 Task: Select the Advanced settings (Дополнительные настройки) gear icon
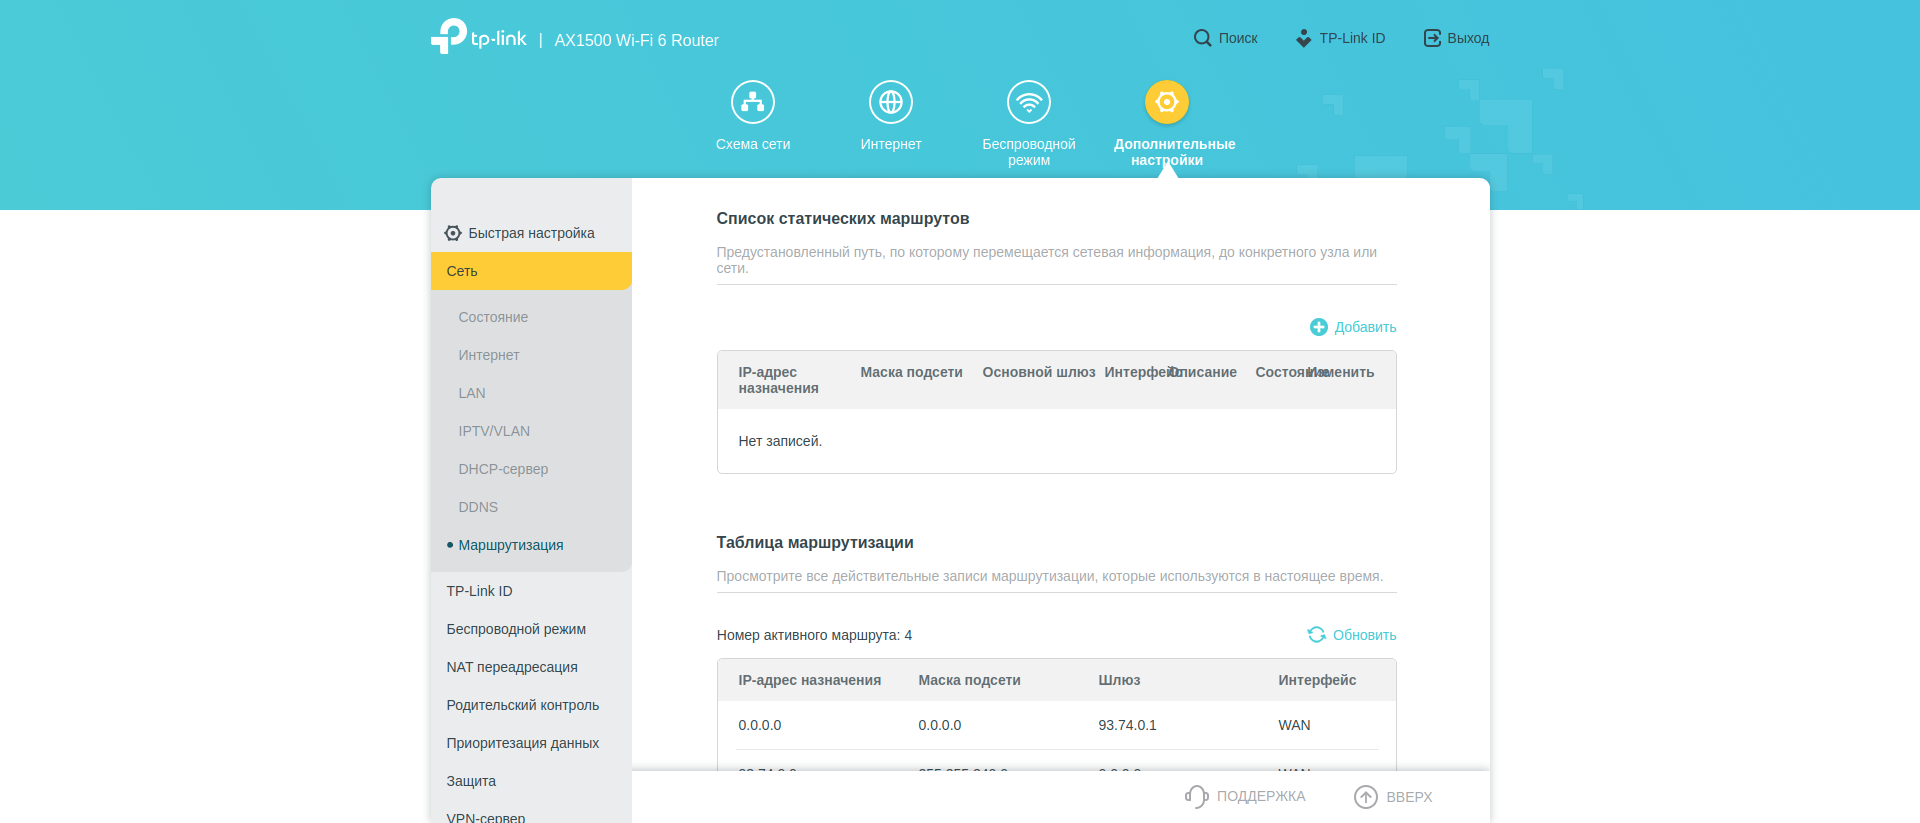coord(1166,102)
